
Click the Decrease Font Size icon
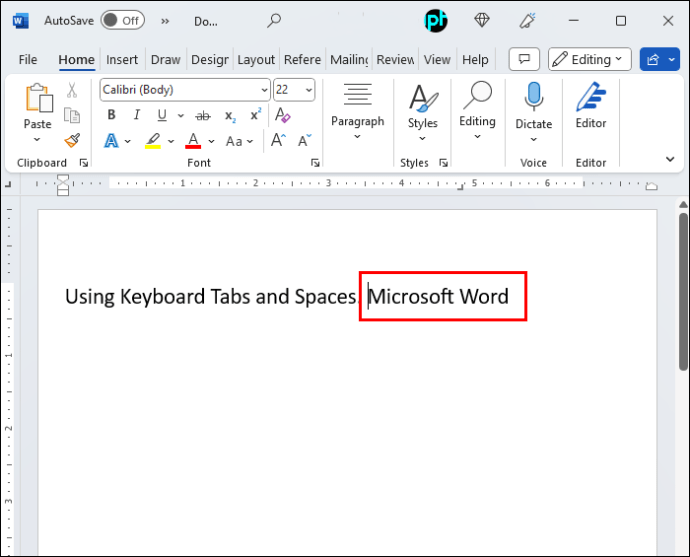[305, 140]
